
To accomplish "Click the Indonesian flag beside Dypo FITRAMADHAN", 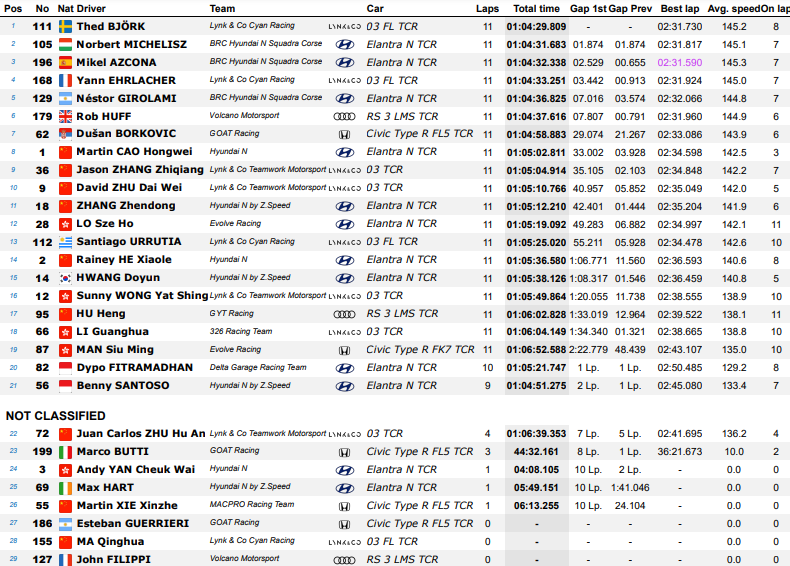I will pyautogui.click(x=65, y=368).
